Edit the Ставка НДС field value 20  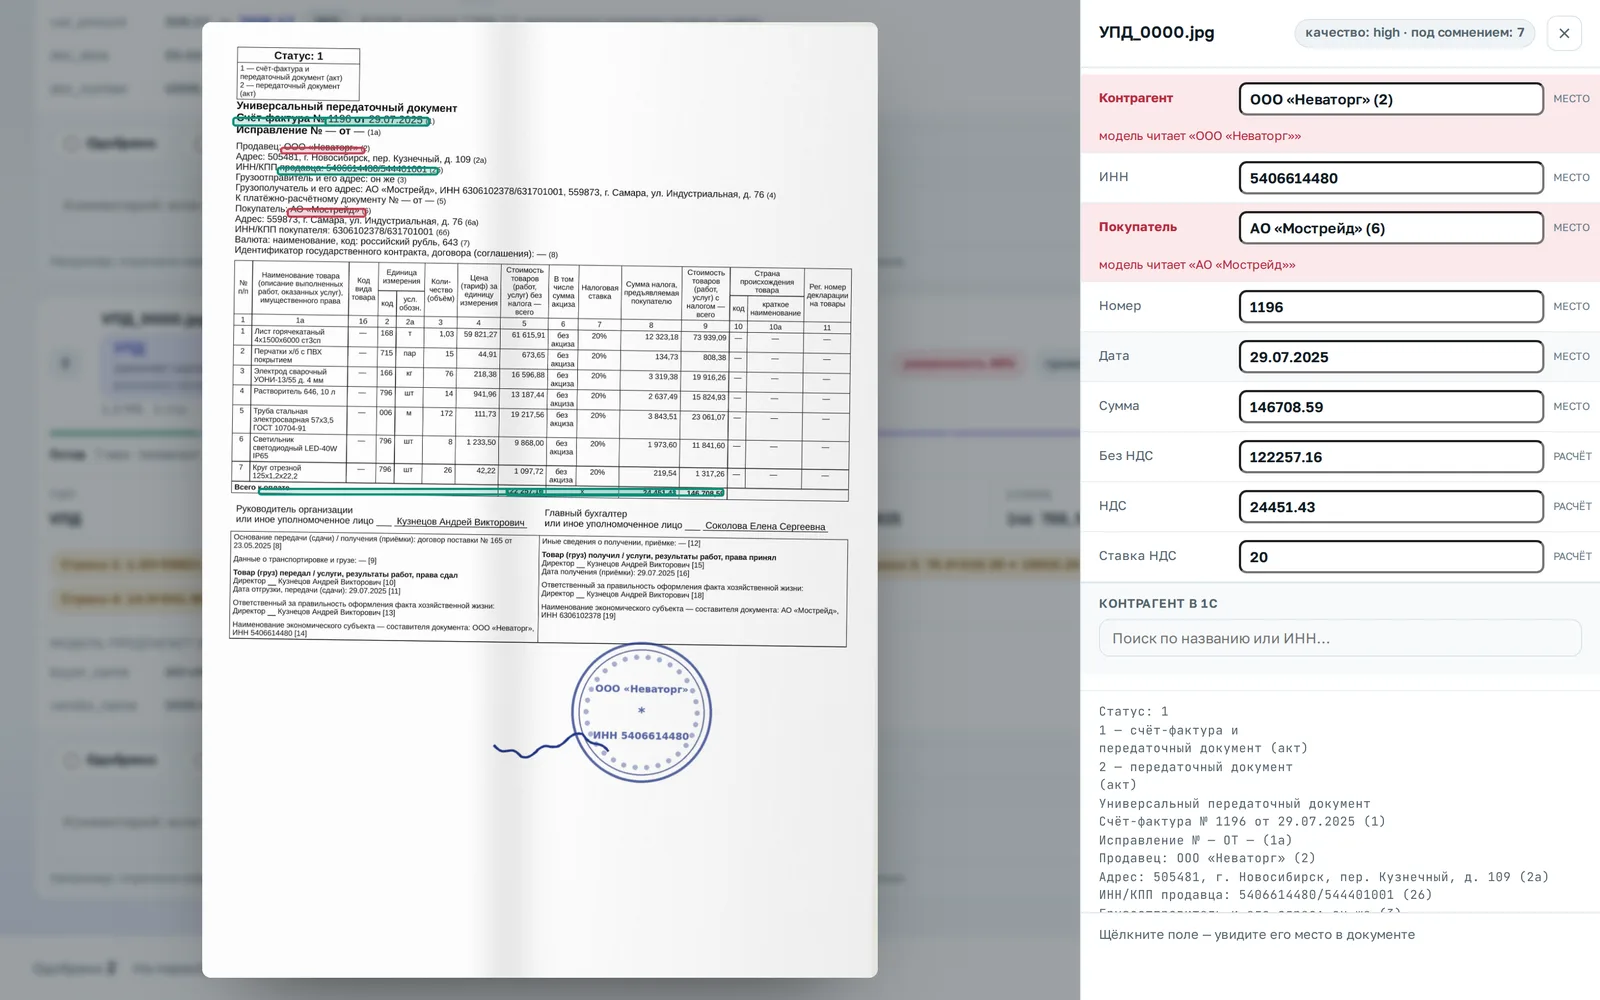[x=1391, y=557]
